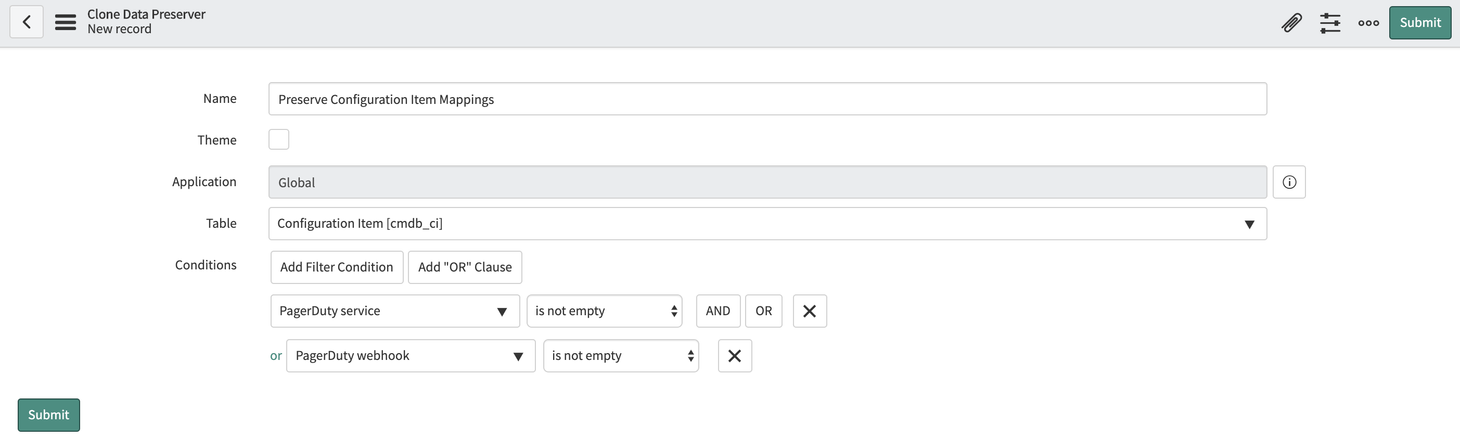Image resolution: width=1460 pixels, height=441 pixels.
Task: Open personalize form settings sliders icon
Action: pos(1330,22)
